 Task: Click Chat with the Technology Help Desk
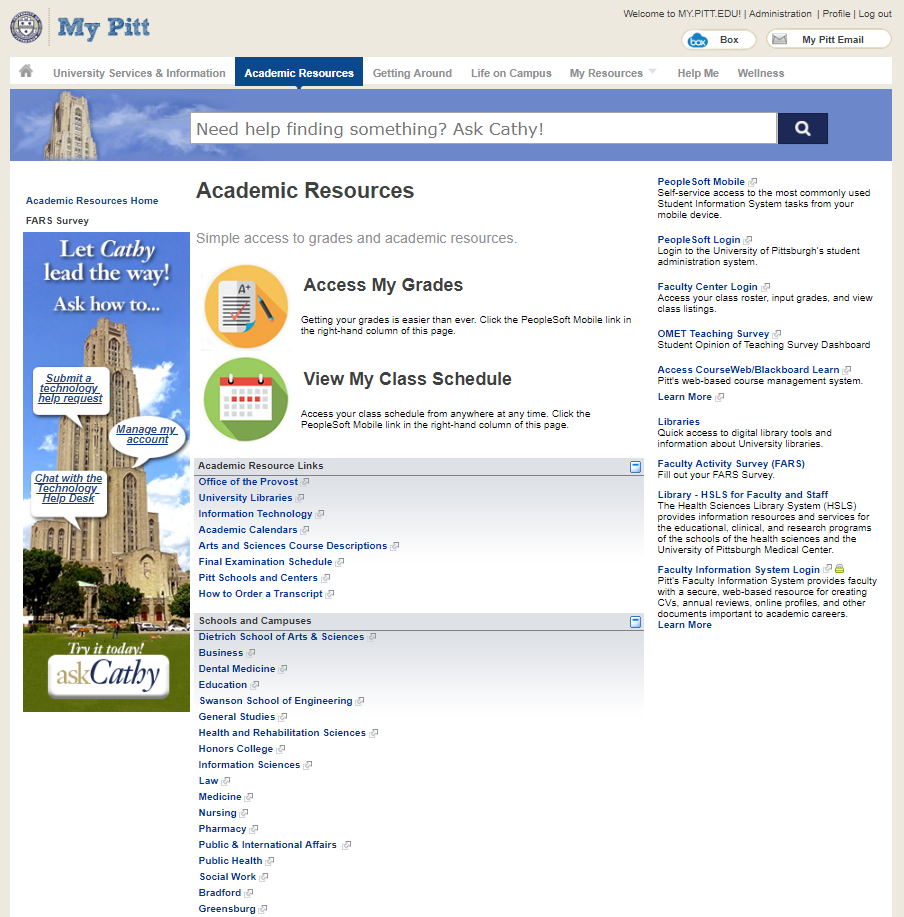pos(68,488)
